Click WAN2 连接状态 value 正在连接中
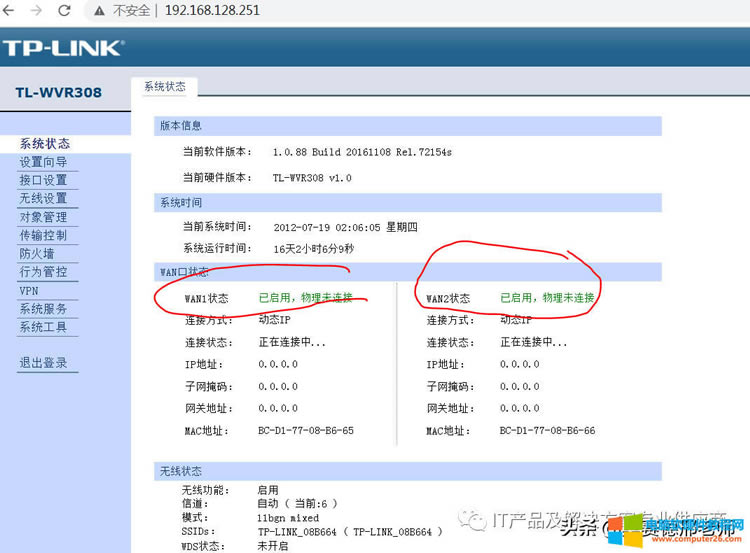 pos(533,342)
